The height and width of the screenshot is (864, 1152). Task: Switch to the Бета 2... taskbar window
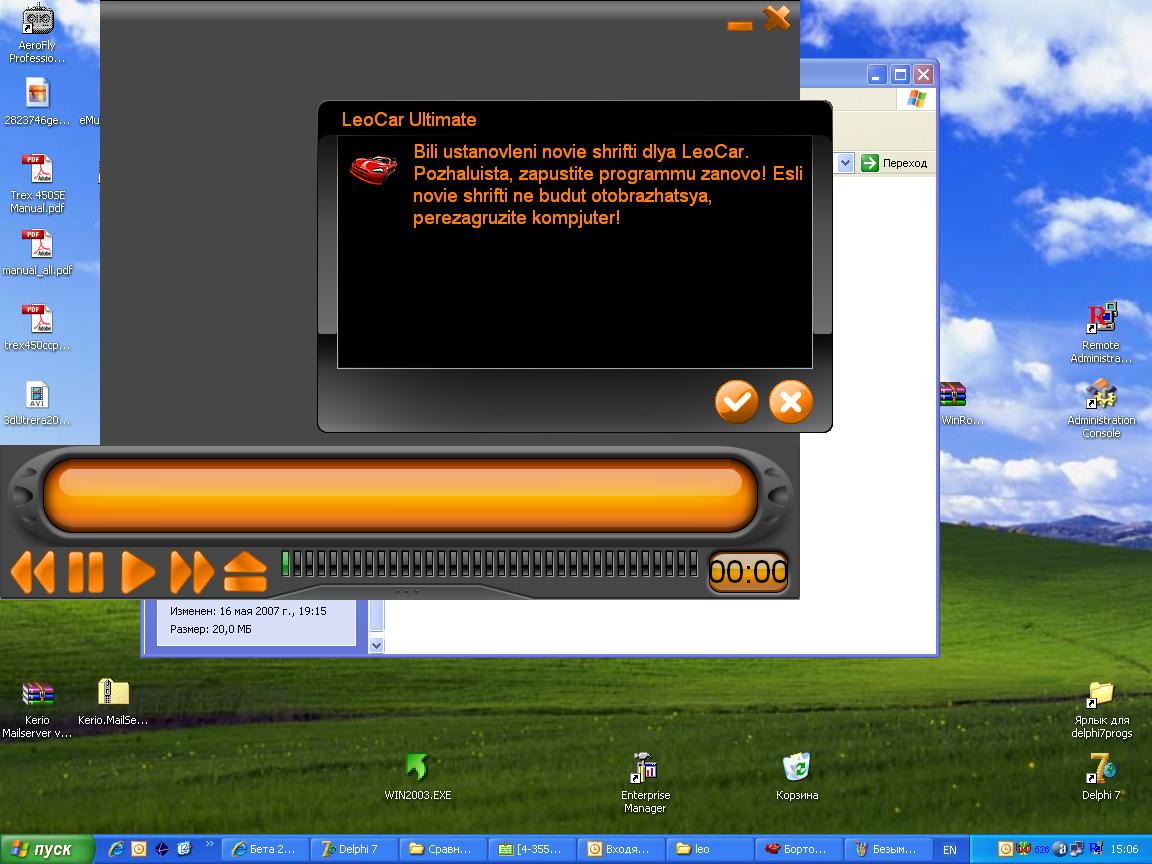[x=264, y=849]
